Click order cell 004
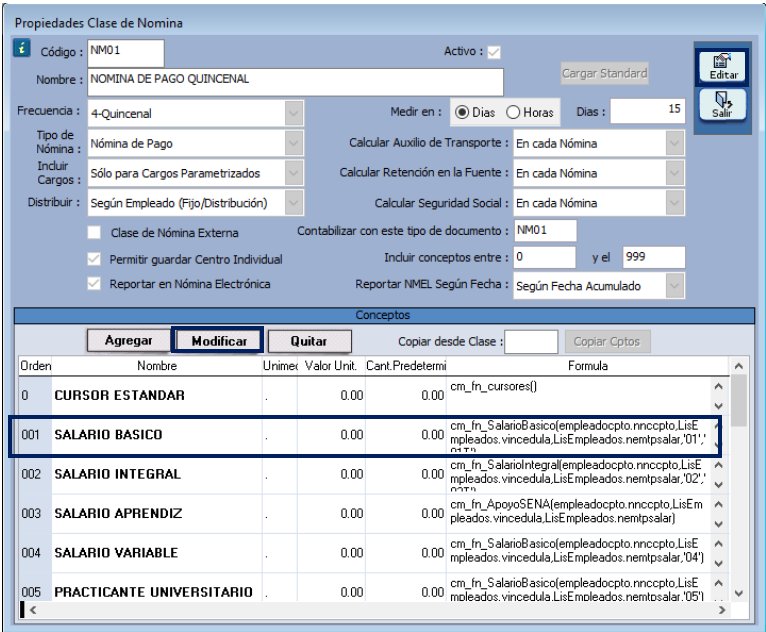 click(35, 553)
